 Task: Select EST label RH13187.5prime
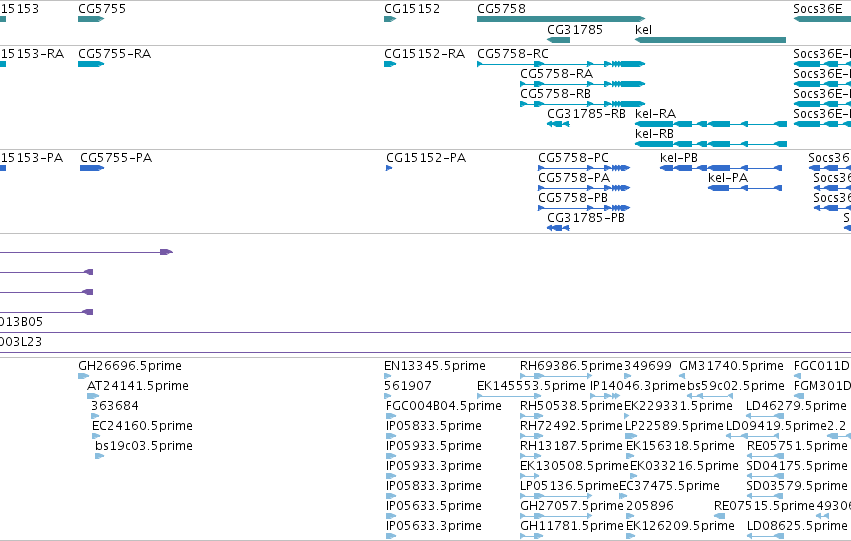click(x=571, y=446)
